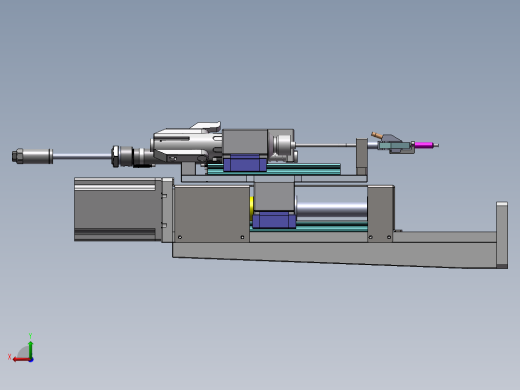Select the lower teal linear guide rail
The width and height of the screenshot is (520, 390).
click(331, 226)
